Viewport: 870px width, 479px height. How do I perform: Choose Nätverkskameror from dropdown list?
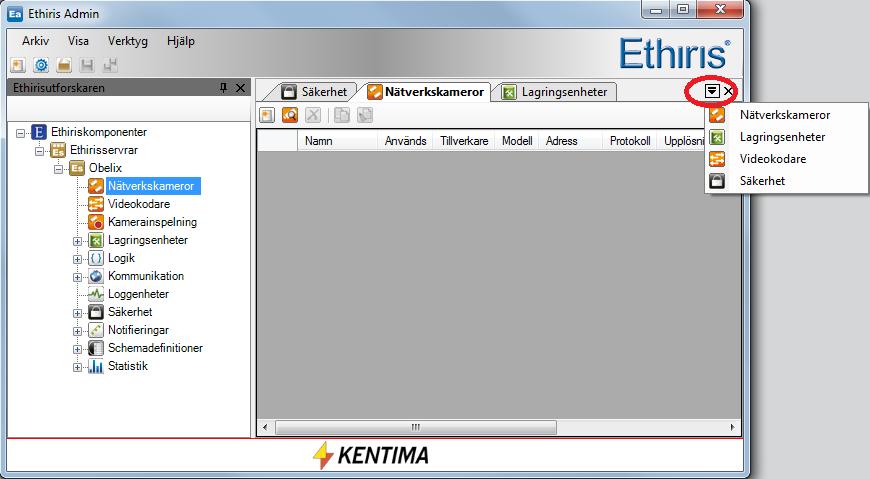tap(786, 115)
